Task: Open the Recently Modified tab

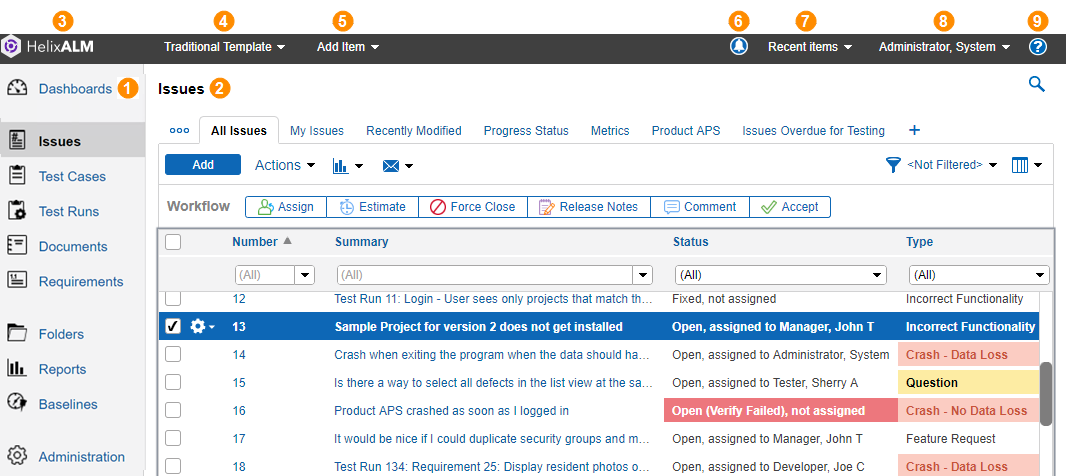Action: tap(413, 131)
